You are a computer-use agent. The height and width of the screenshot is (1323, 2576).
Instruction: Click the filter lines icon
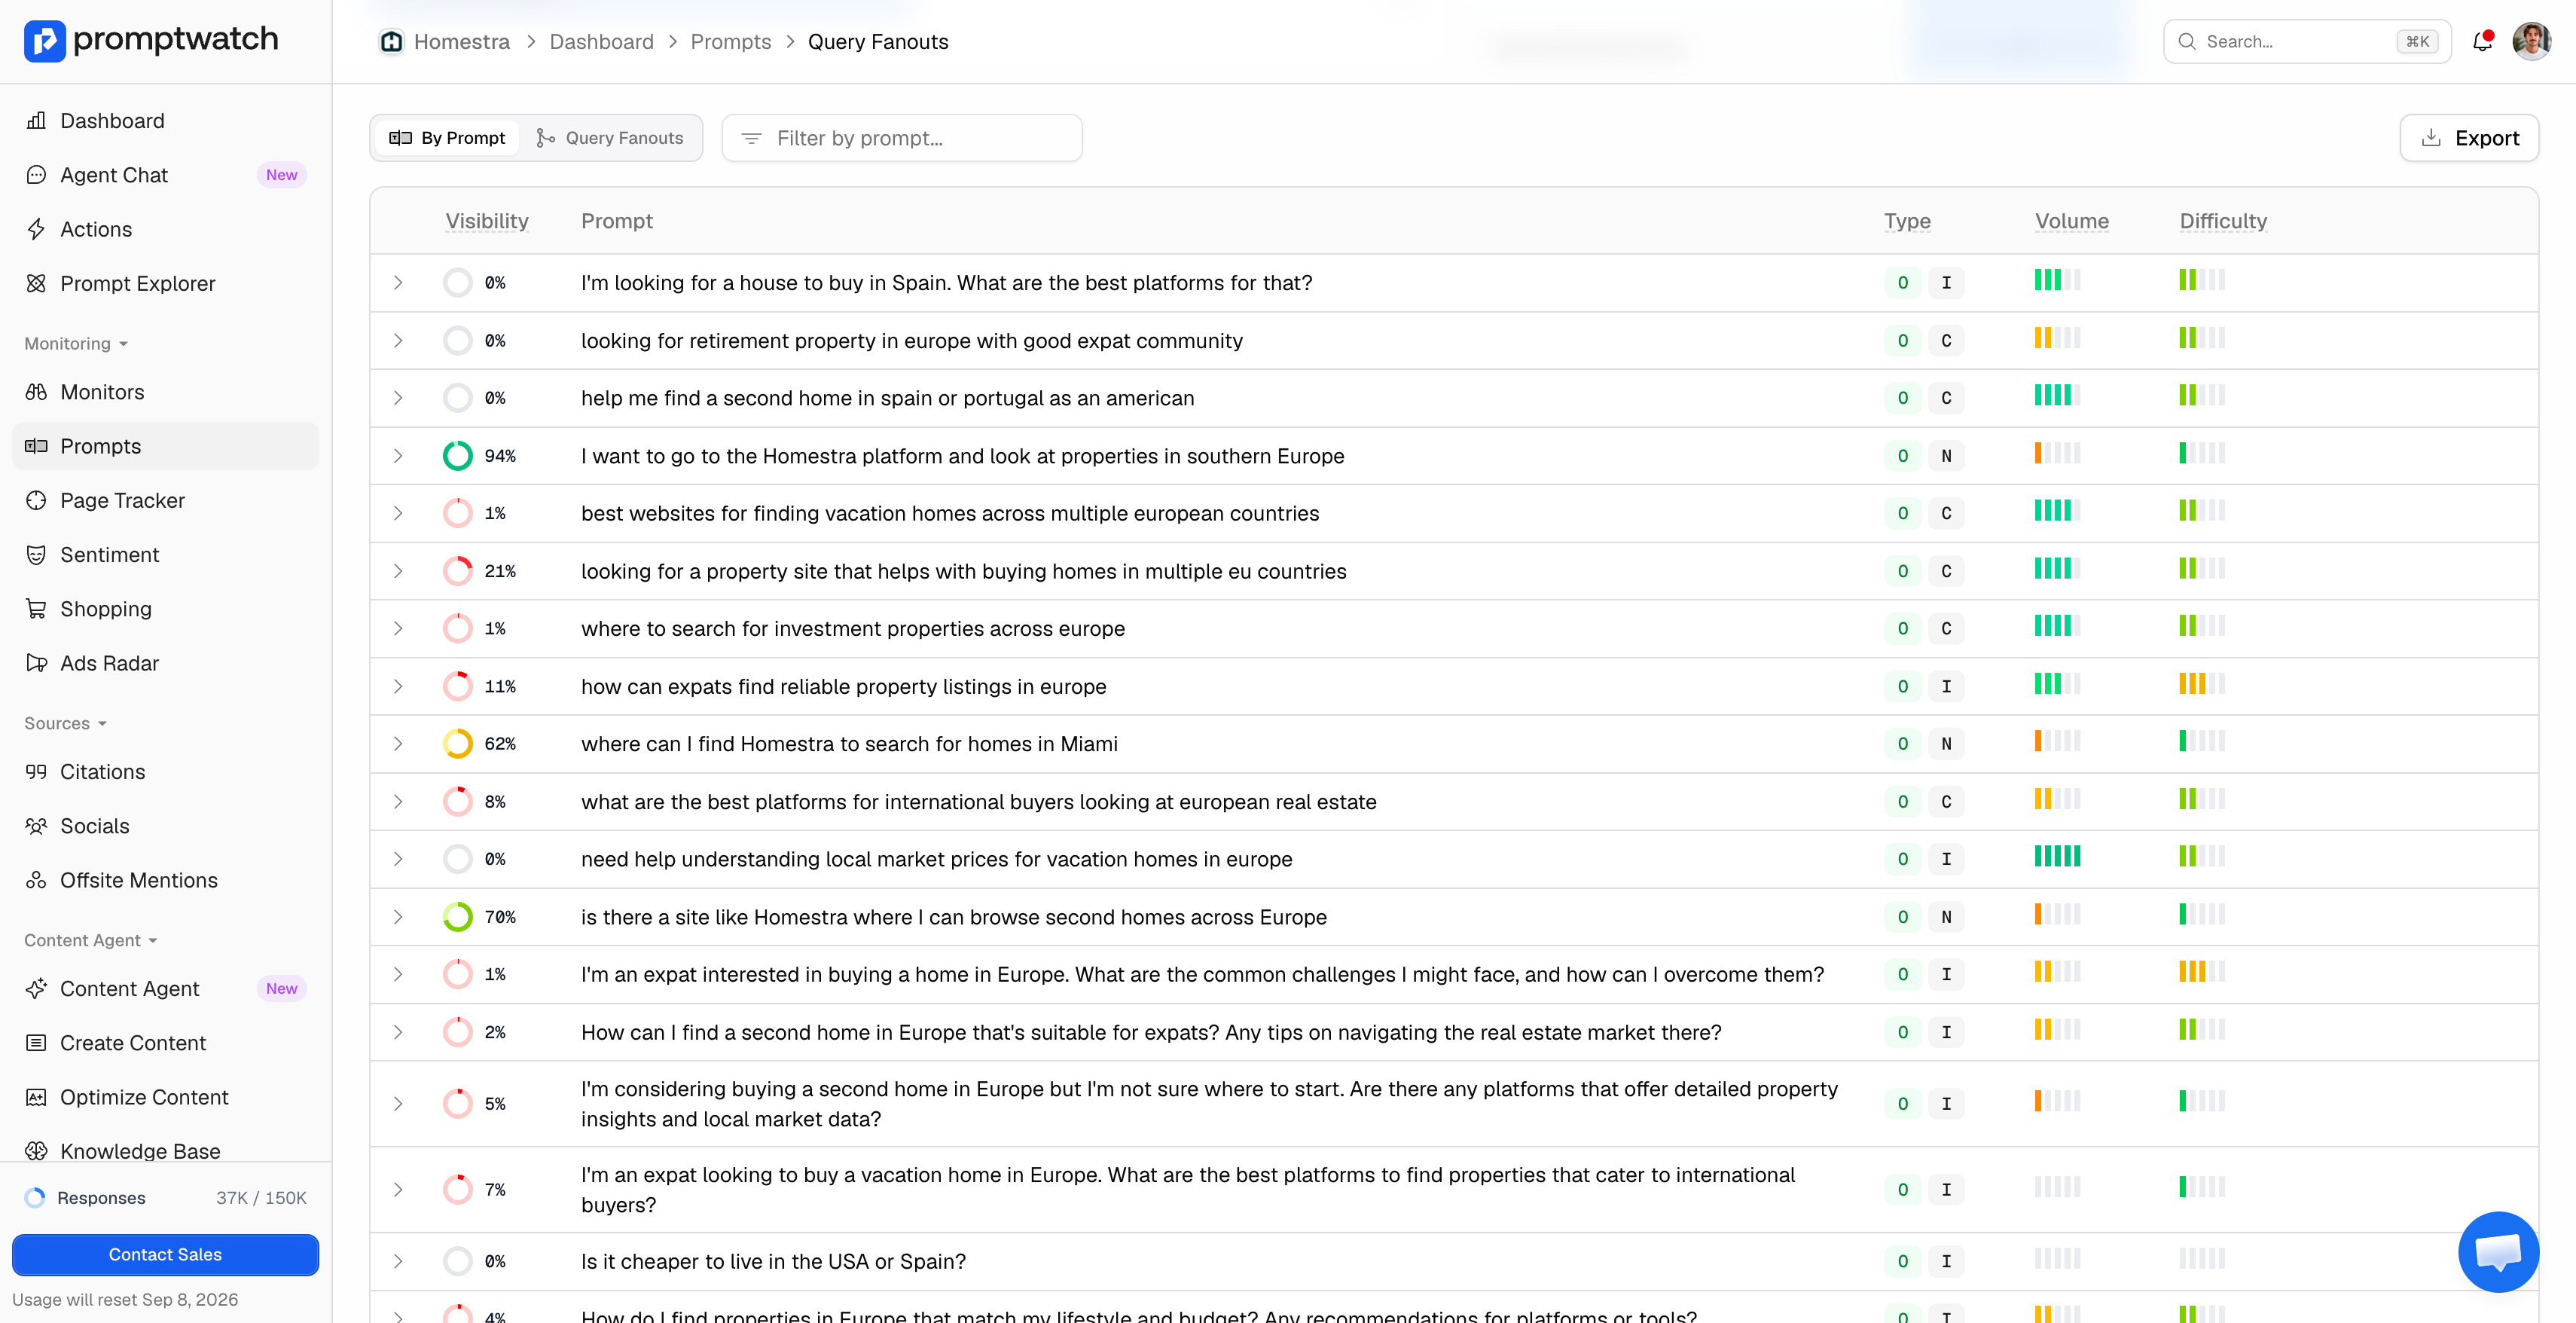(x=751, y=138)
